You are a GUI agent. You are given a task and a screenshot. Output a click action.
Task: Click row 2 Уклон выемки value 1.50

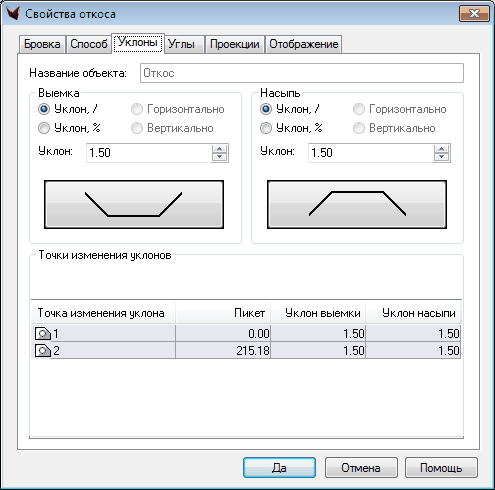(318, 350)
